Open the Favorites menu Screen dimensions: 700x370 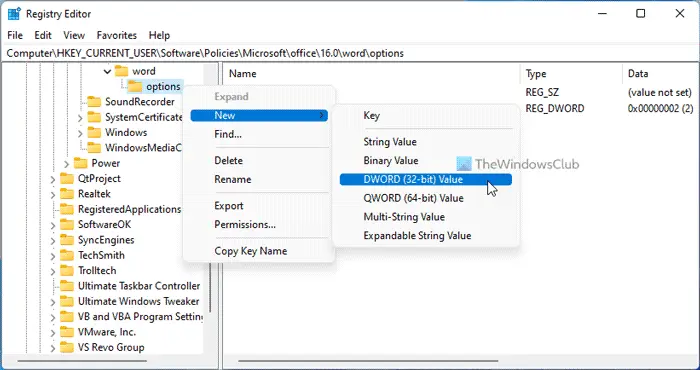click(117, 35)
